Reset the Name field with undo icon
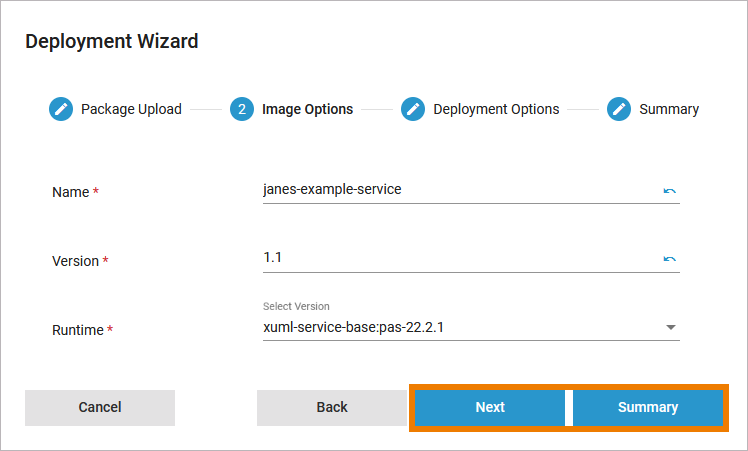This screenshot has width=748, height=451. pyautogui.click(x=669, y=190)
